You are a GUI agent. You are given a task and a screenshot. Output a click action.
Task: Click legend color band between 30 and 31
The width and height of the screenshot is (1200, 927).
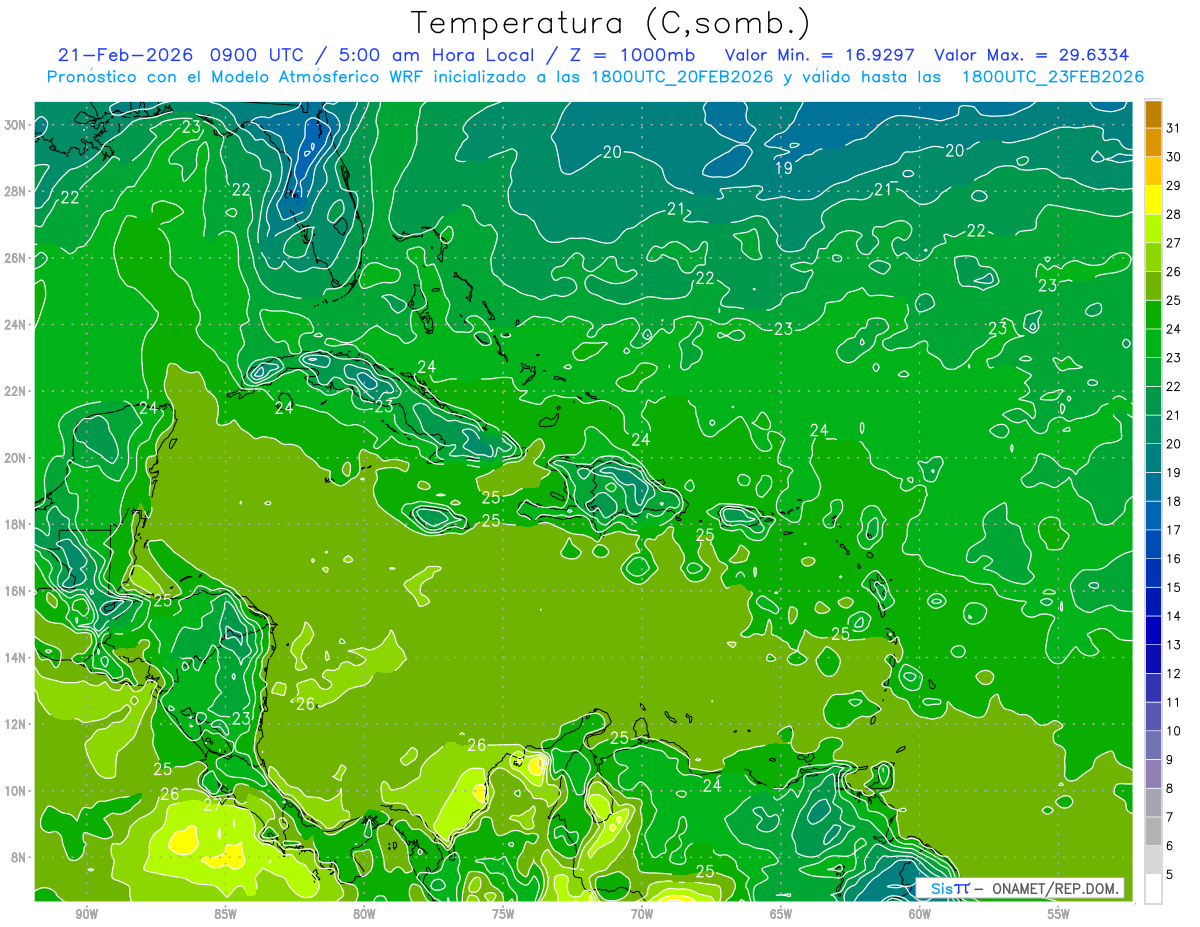point(1153,143)
